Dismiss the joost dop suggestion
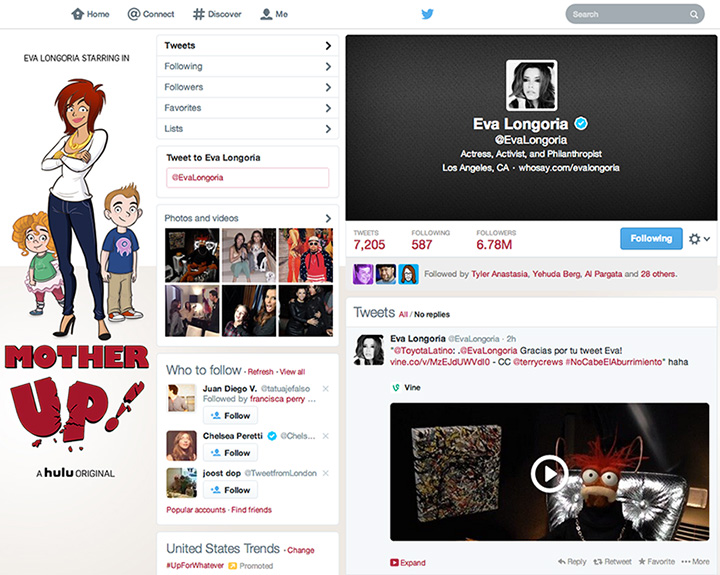The image size is (720, 575). coord(326,473)
